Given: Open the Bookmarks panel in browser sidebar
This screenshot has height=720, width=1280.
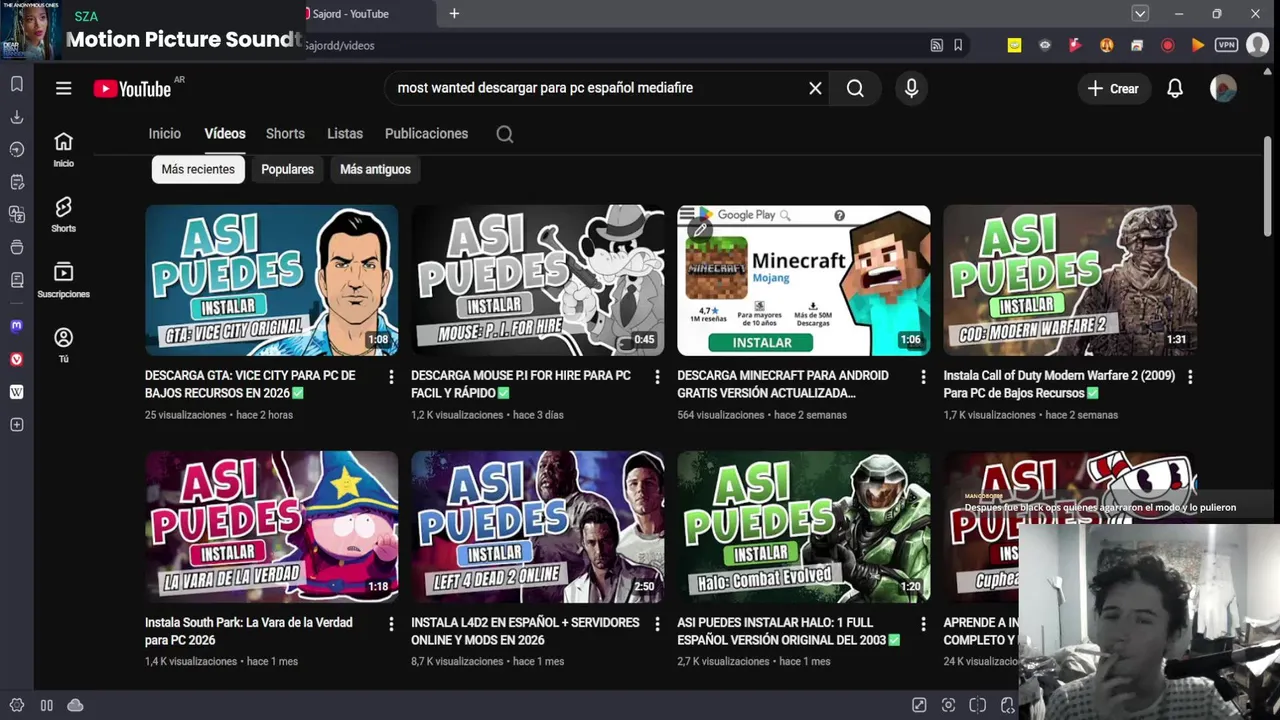Looking at the screenshot, I should click(x=17, y=84).
